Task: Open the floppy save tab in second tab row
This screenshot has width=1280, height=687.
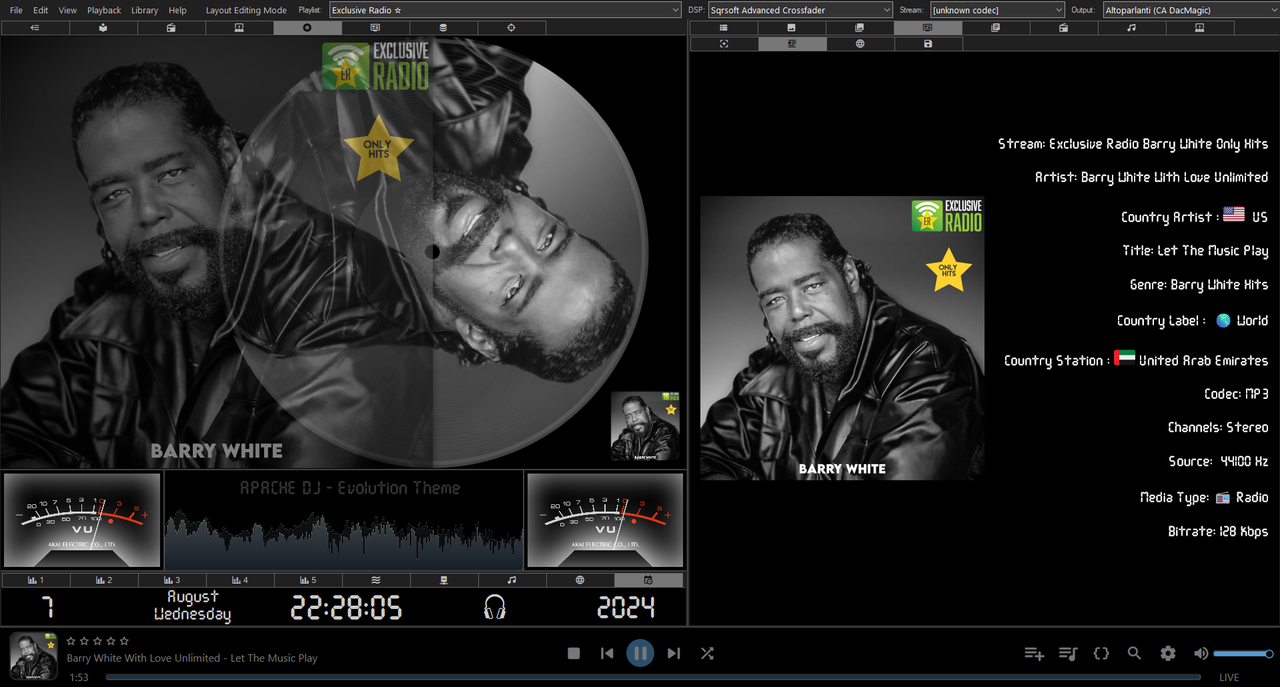Action: click(928, 44)
